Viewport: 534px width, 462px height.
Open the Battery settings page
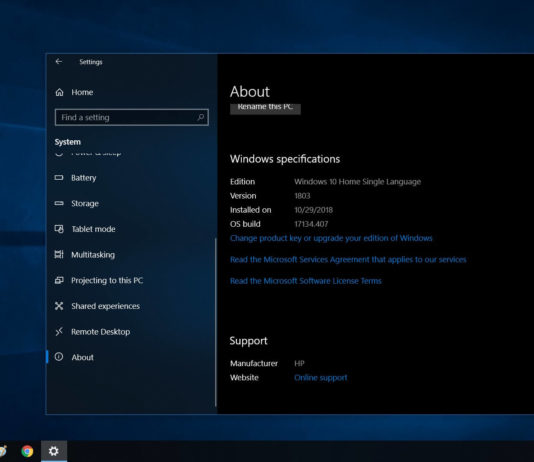(84, 178)
